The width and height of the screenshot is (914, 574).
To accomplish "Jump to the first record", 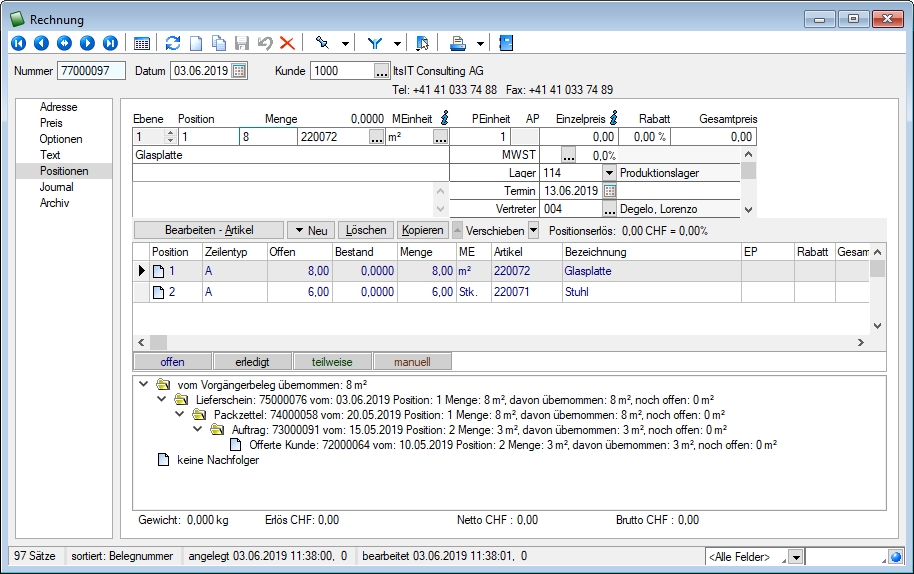I will pos(17,43).
